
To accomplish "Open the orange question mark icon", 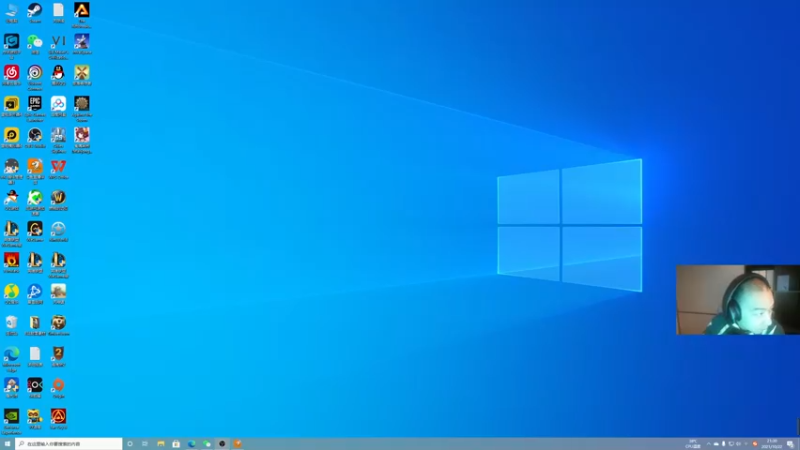I will point(35,171).
